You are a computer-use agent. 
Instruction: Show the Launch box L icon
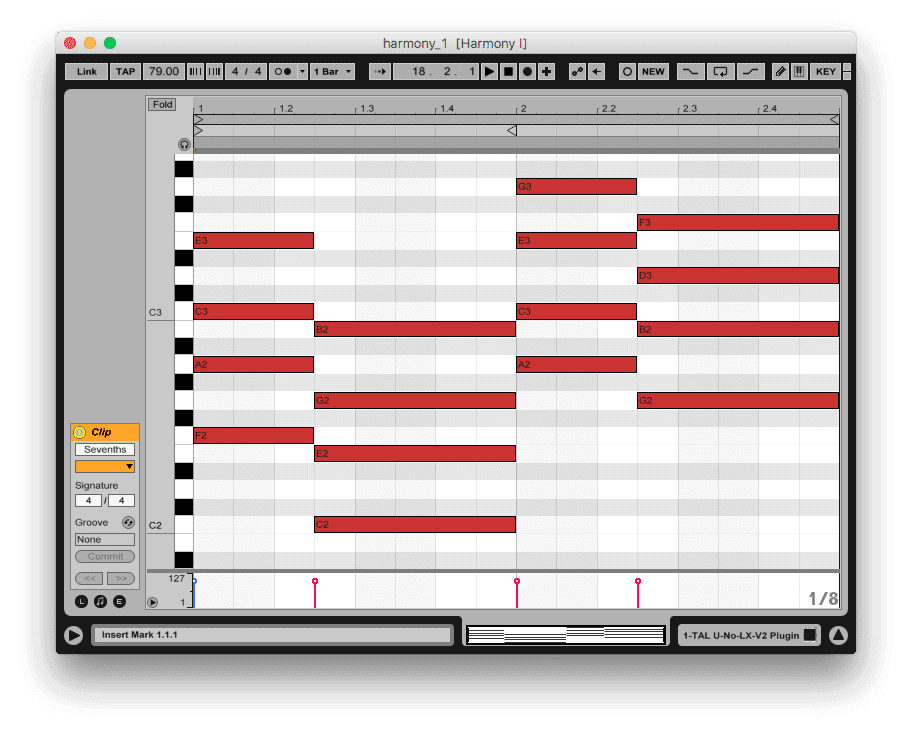(82, 601)
